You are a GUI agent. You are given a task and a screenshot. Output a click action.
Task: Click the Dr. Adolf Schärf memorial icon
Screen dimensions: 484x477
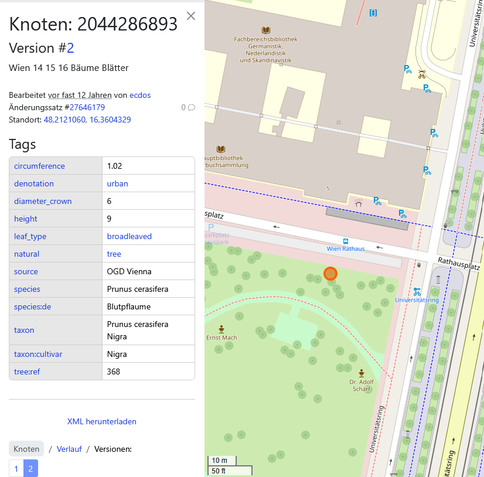(x=361, y=373)
